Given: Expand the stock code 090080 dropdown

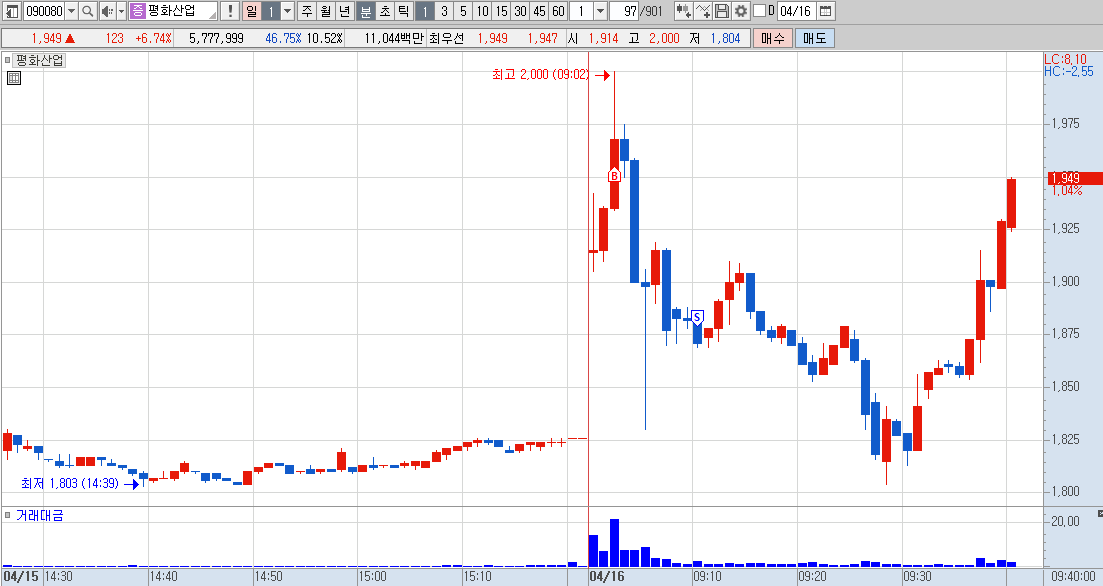Looking at the screenshot, I should click(x=71, y=11).
